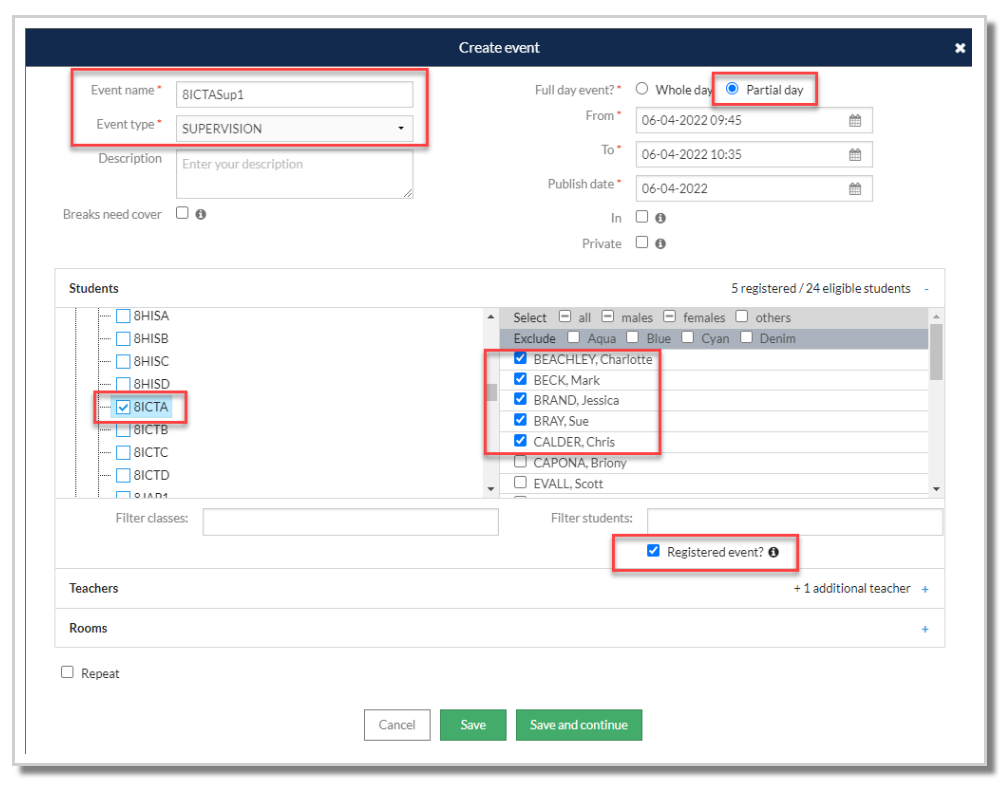
Task: Close the Create event dialog
Action: click(960, 48)
